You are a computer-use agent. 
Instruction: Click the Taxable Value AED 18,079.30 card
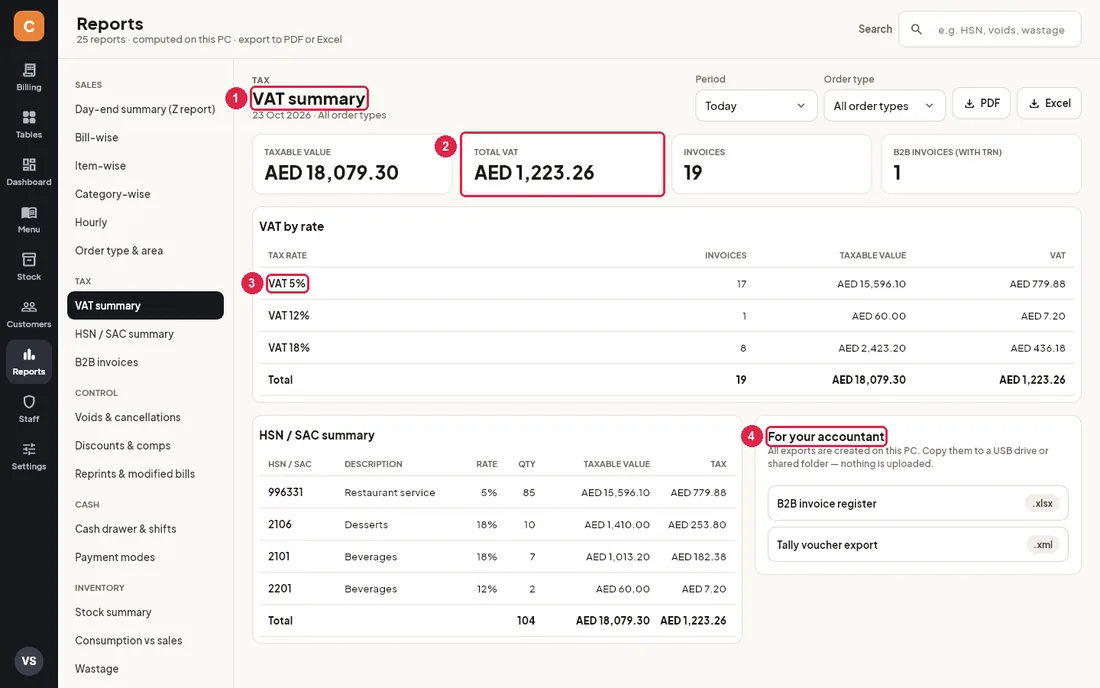pos(352,164)
